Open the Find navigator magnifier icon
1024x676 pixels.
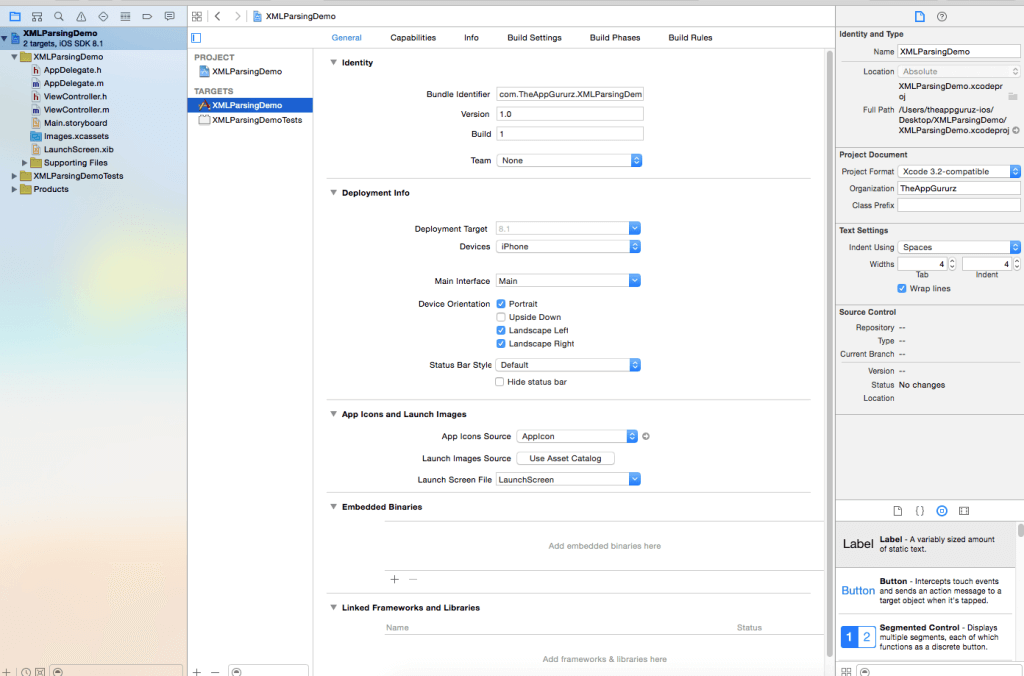click(59, 16)
